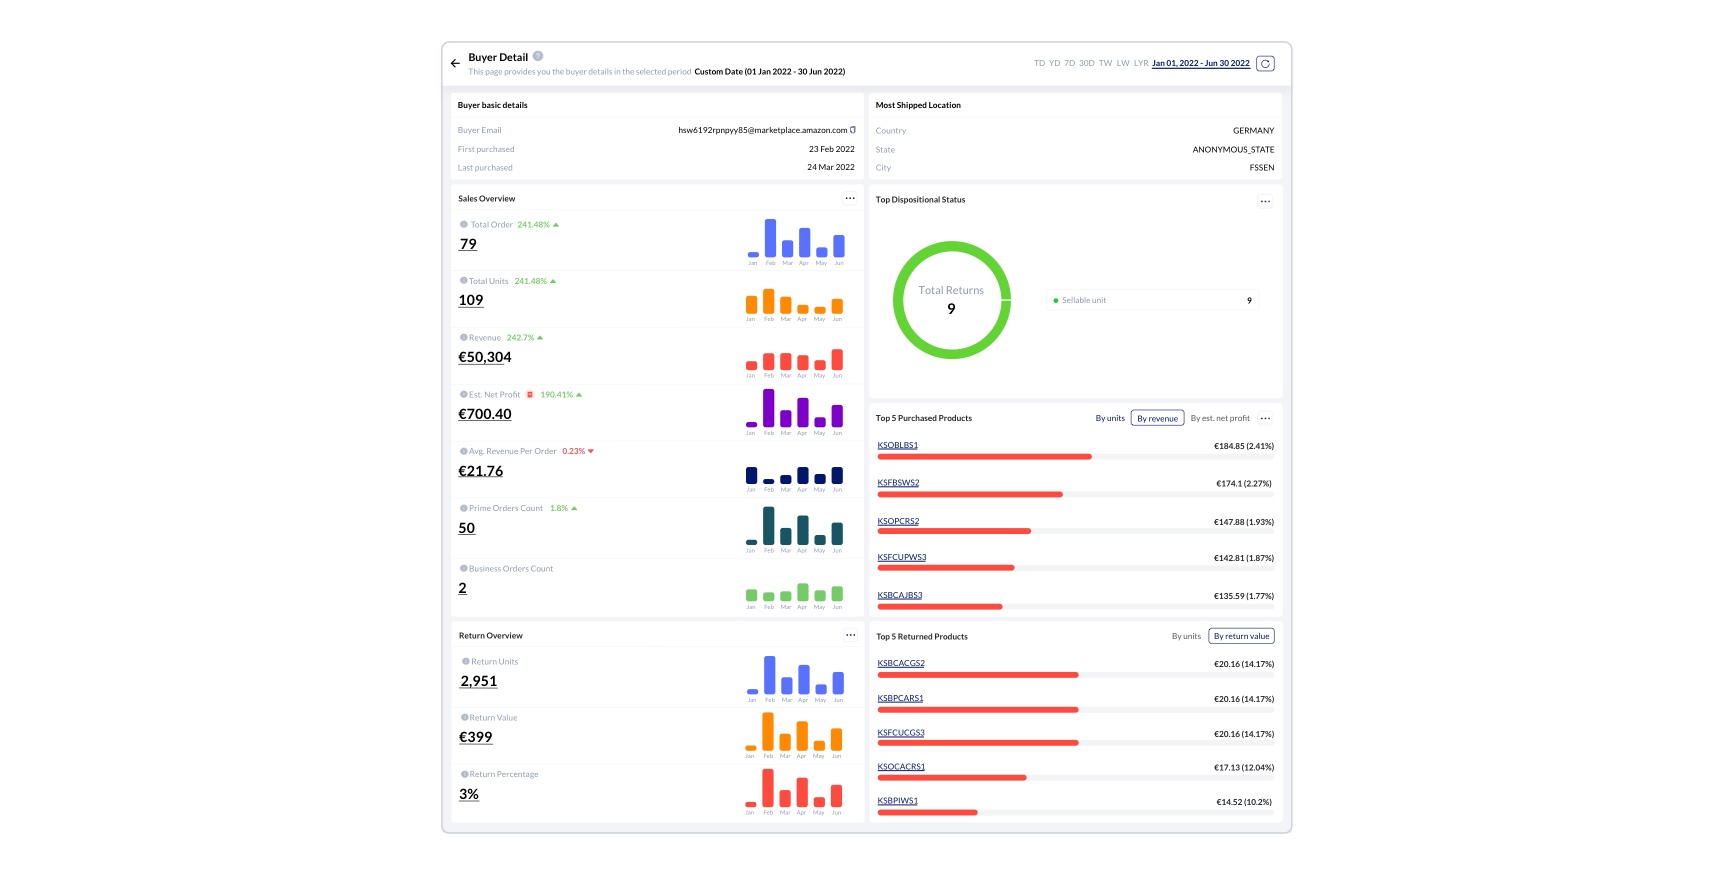Sort purchased products By revenue
The image size is (1734, 876).
(1157, 418)
